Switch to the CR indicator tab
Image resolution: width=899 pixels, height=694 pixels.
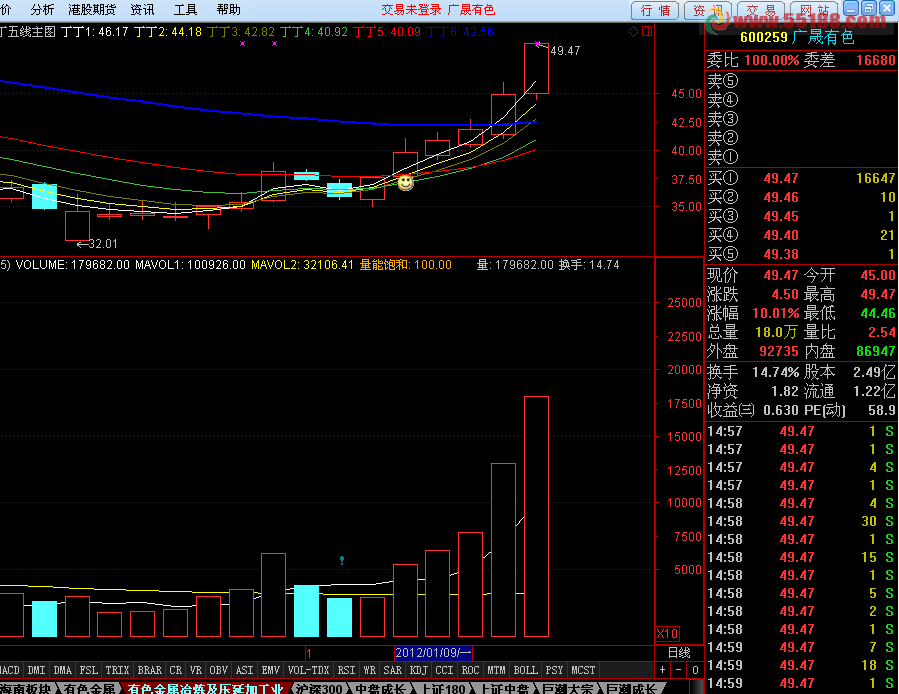click(175, 670)
